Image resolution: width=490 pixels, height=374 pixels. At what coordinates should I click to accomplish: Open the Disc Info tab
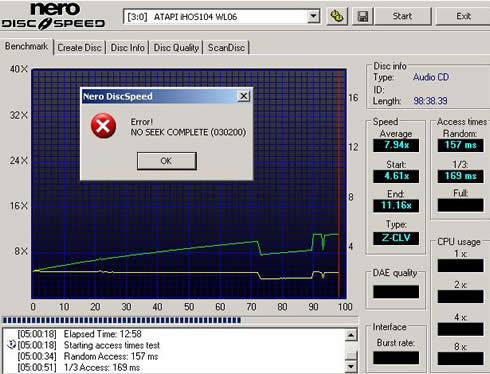pos(127,48)
